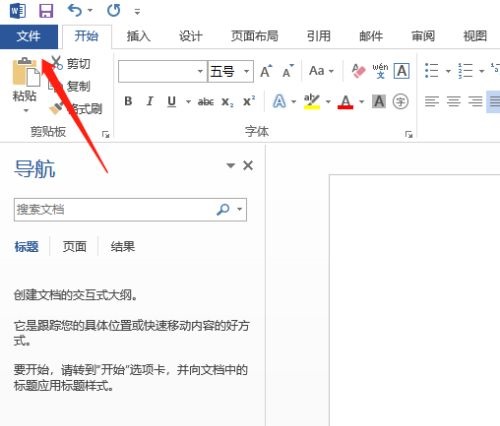
Task: Click the text effects A icon
Action: pos(279,101)
